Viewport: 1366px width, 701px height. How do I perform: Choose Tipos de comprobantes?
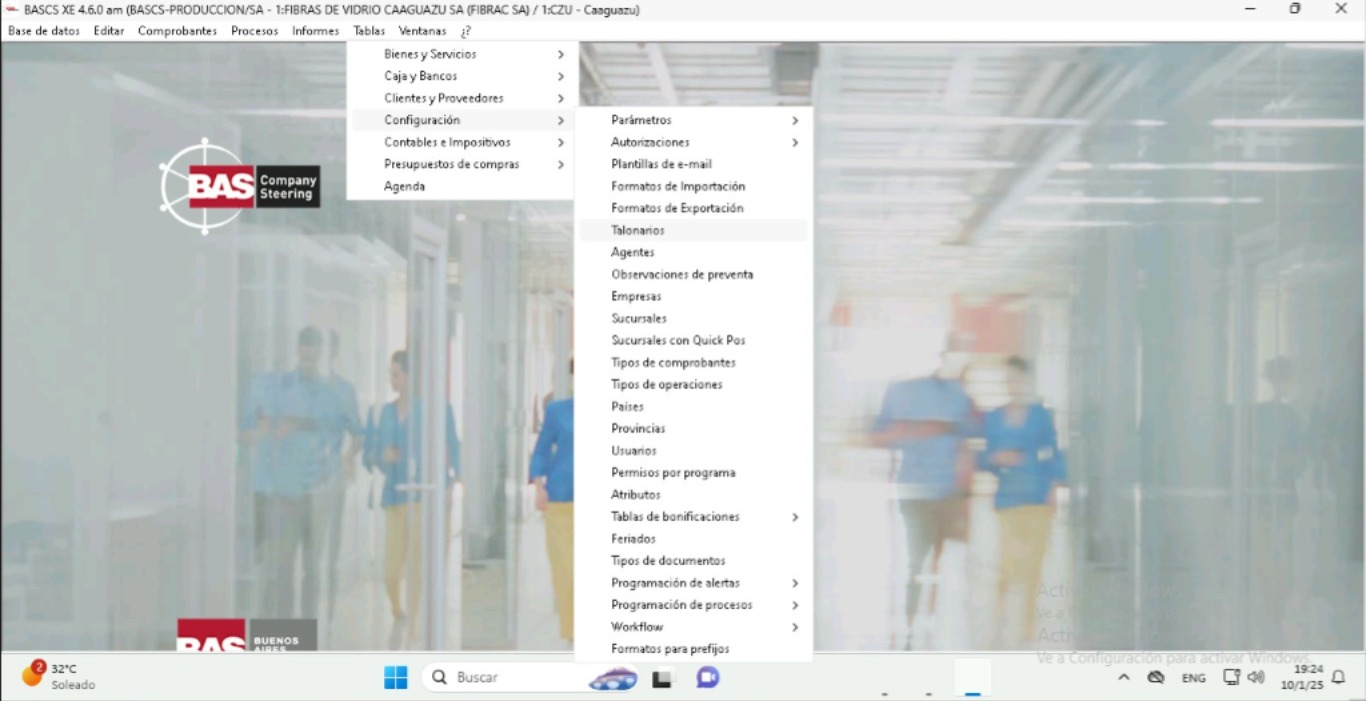tap(673, 363)
